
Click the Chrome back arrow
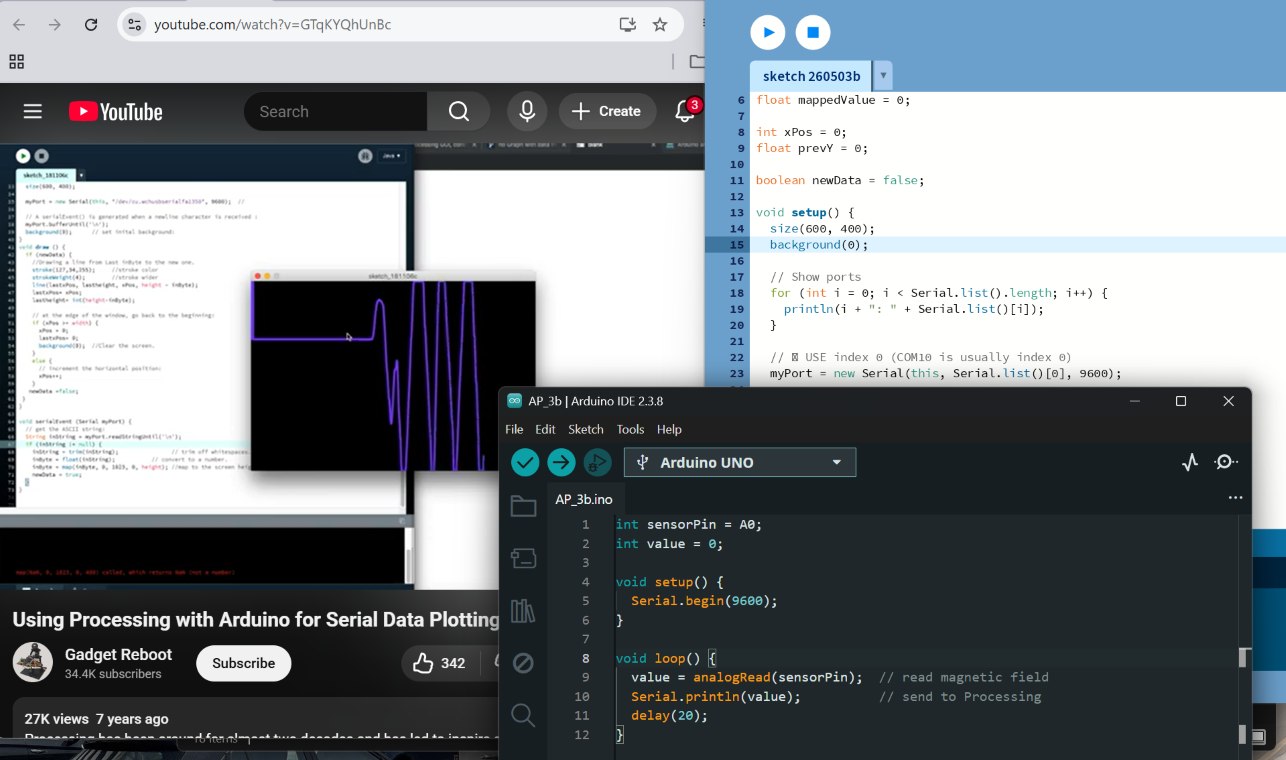[x=19, y=25]
